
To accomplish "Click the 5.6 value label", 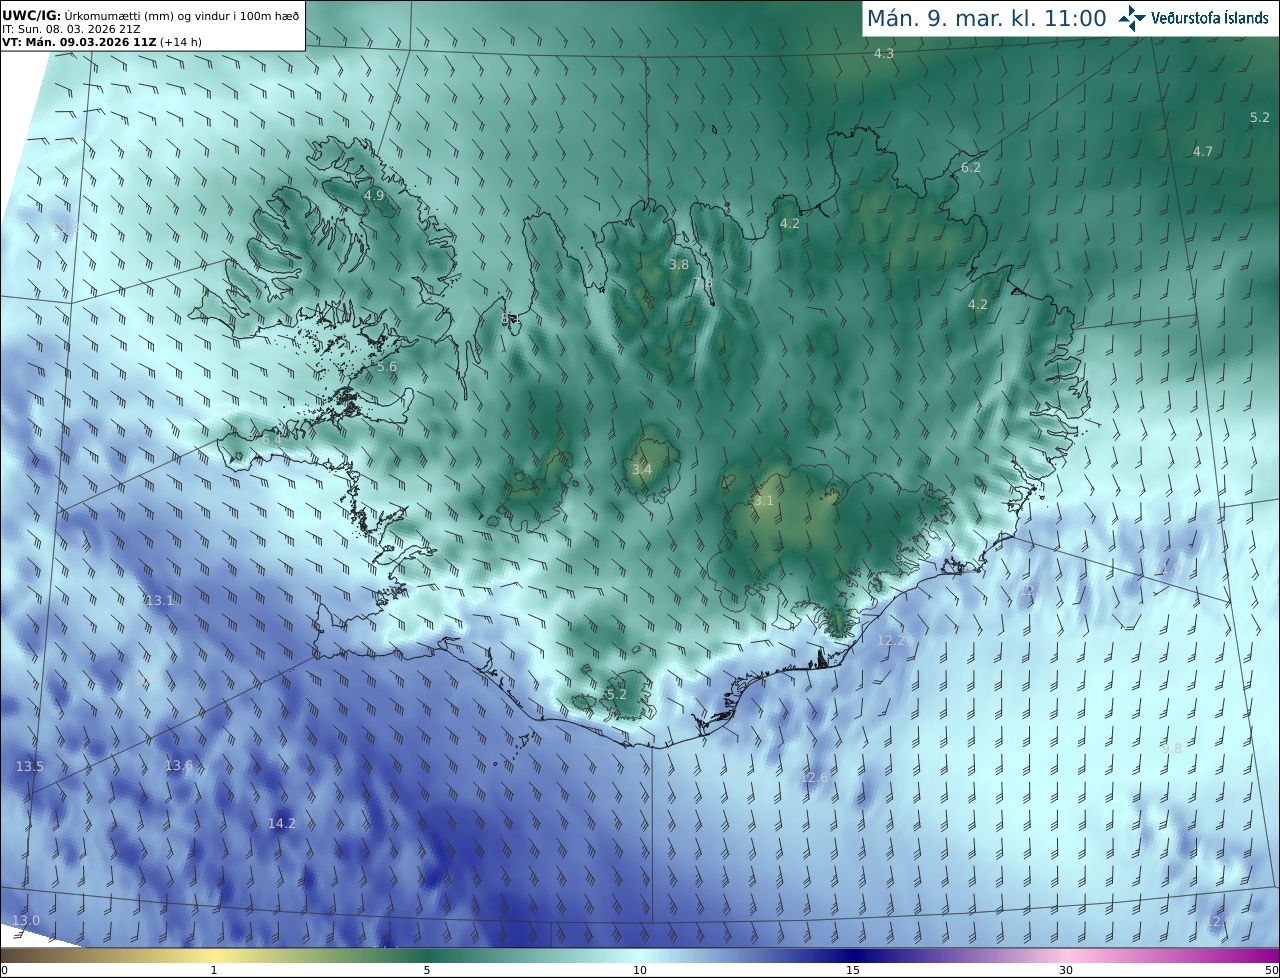I will [x=387, y=367].
